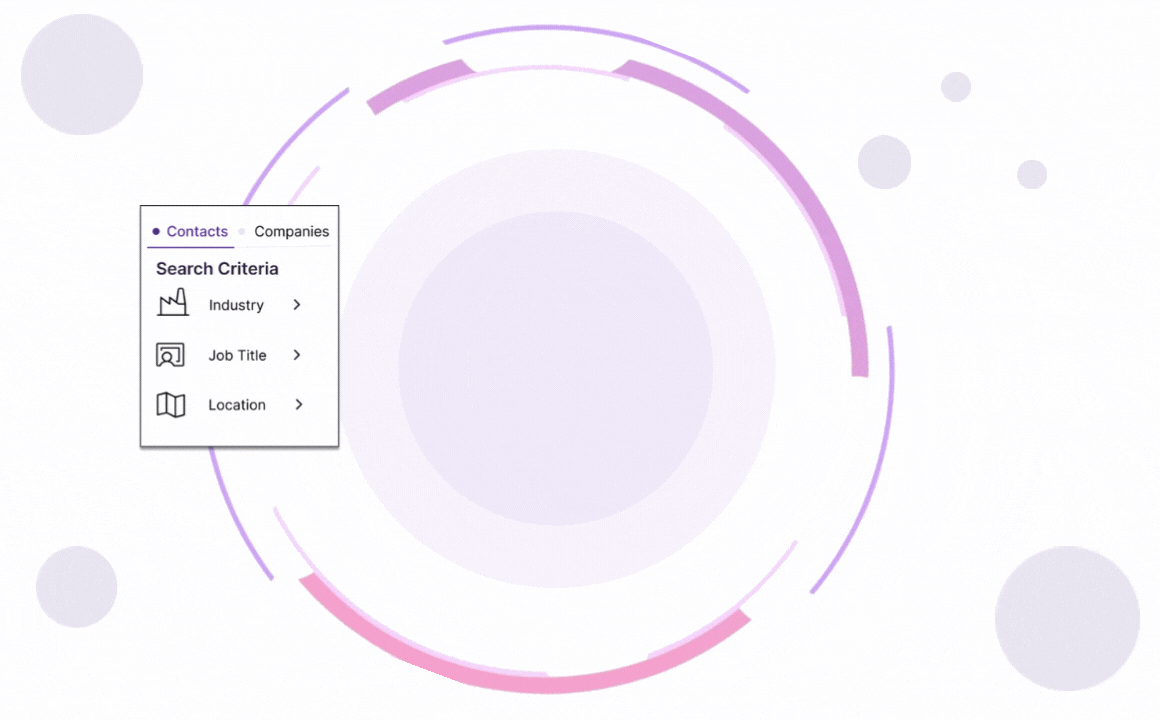Click the gray circle in bottom-left corner
1160x720 pixels.
click(x=77, y=587)
